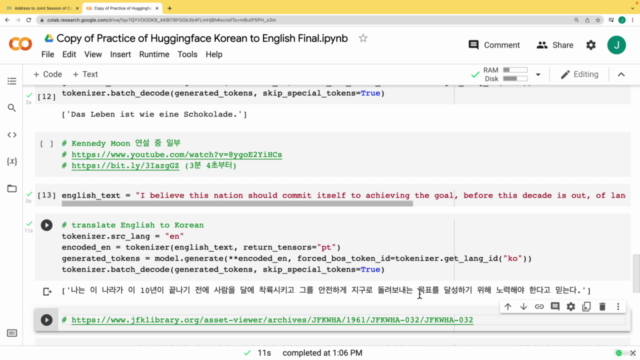Move the selected cell up
The image size is (640, 360).
(x=508, y=307)
